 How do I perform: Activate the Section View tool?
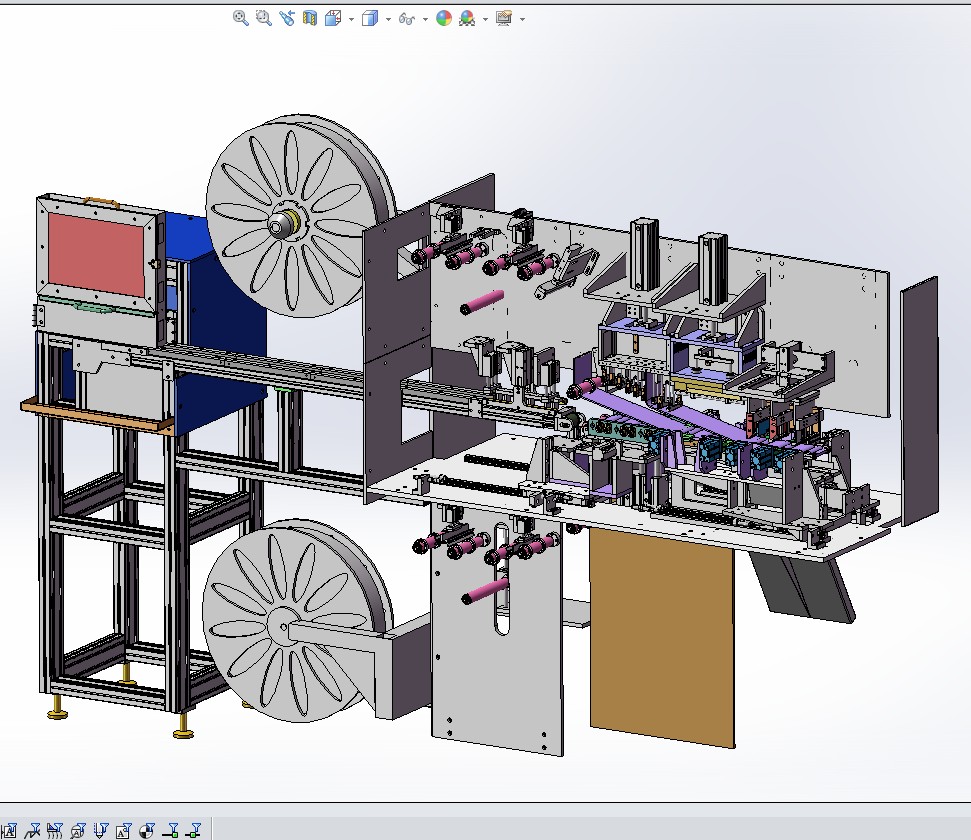pyautogui.click(x=310, y=18)
